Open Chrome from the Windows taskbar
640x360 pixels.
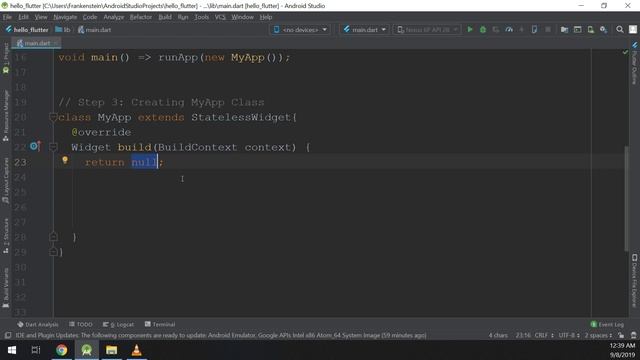pos(62,350)
